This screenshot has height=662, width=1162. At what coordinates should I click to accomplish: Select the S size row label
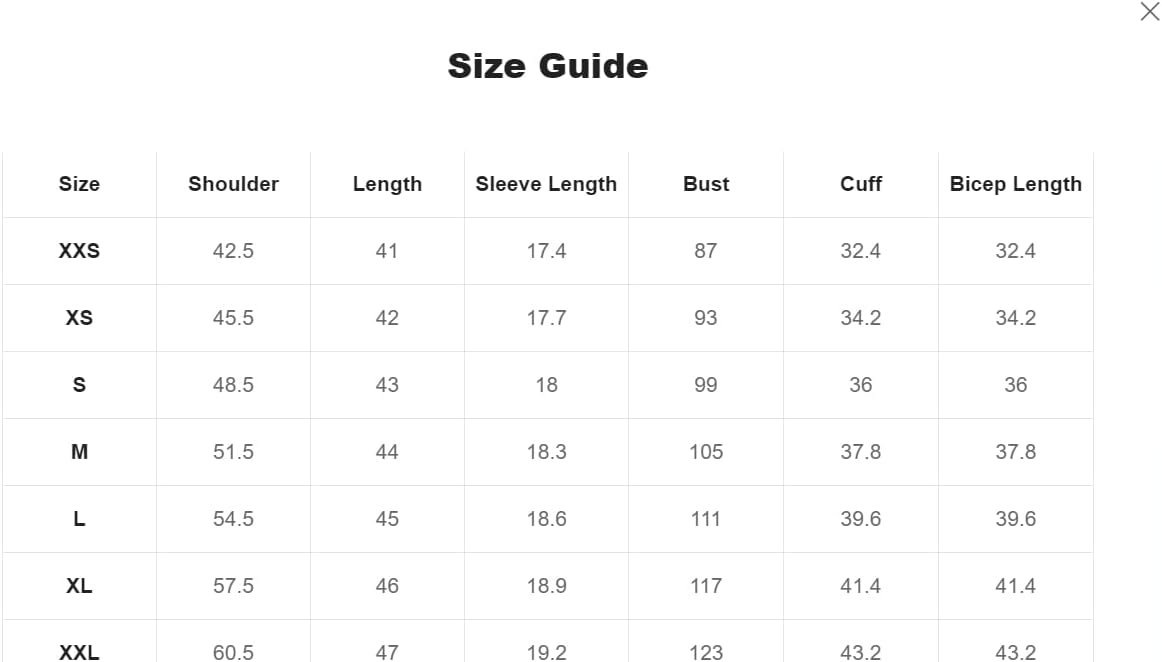[79, 385]
